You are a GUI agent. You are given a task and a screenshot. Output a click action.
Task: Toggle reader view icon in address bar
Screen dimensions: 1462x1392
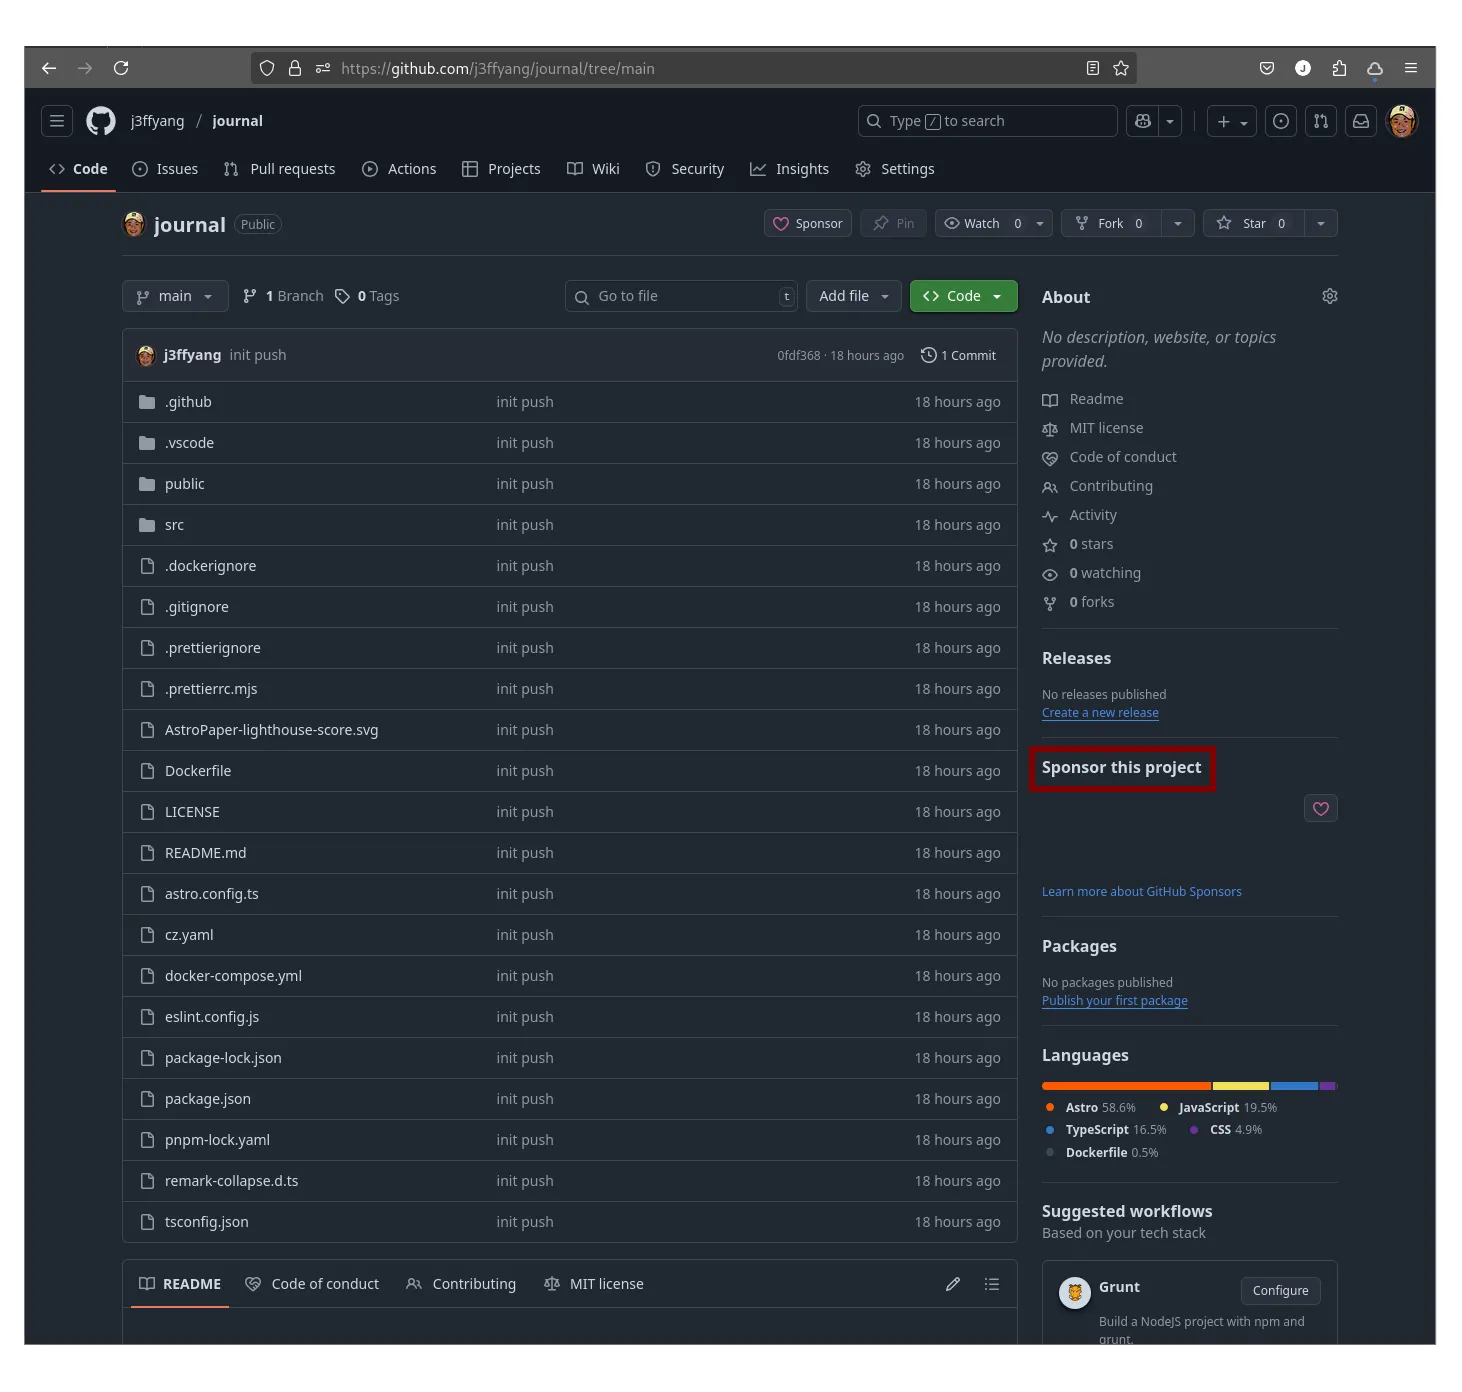click(1093, 68)
